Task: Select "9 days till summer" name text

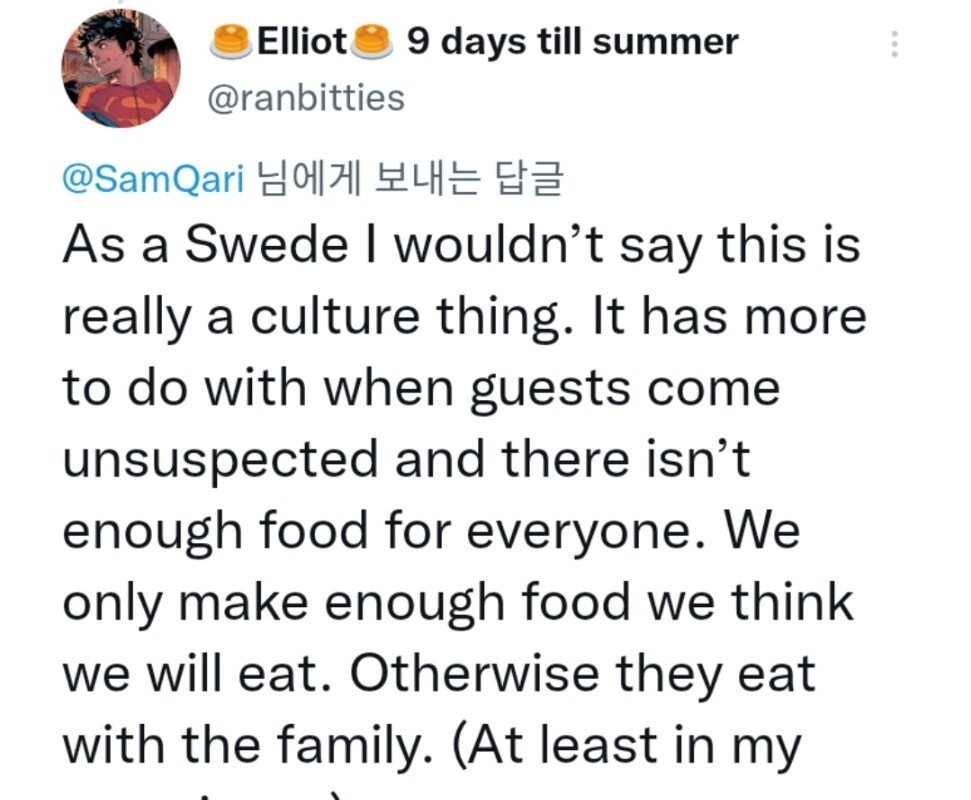Action: [573, 42]
